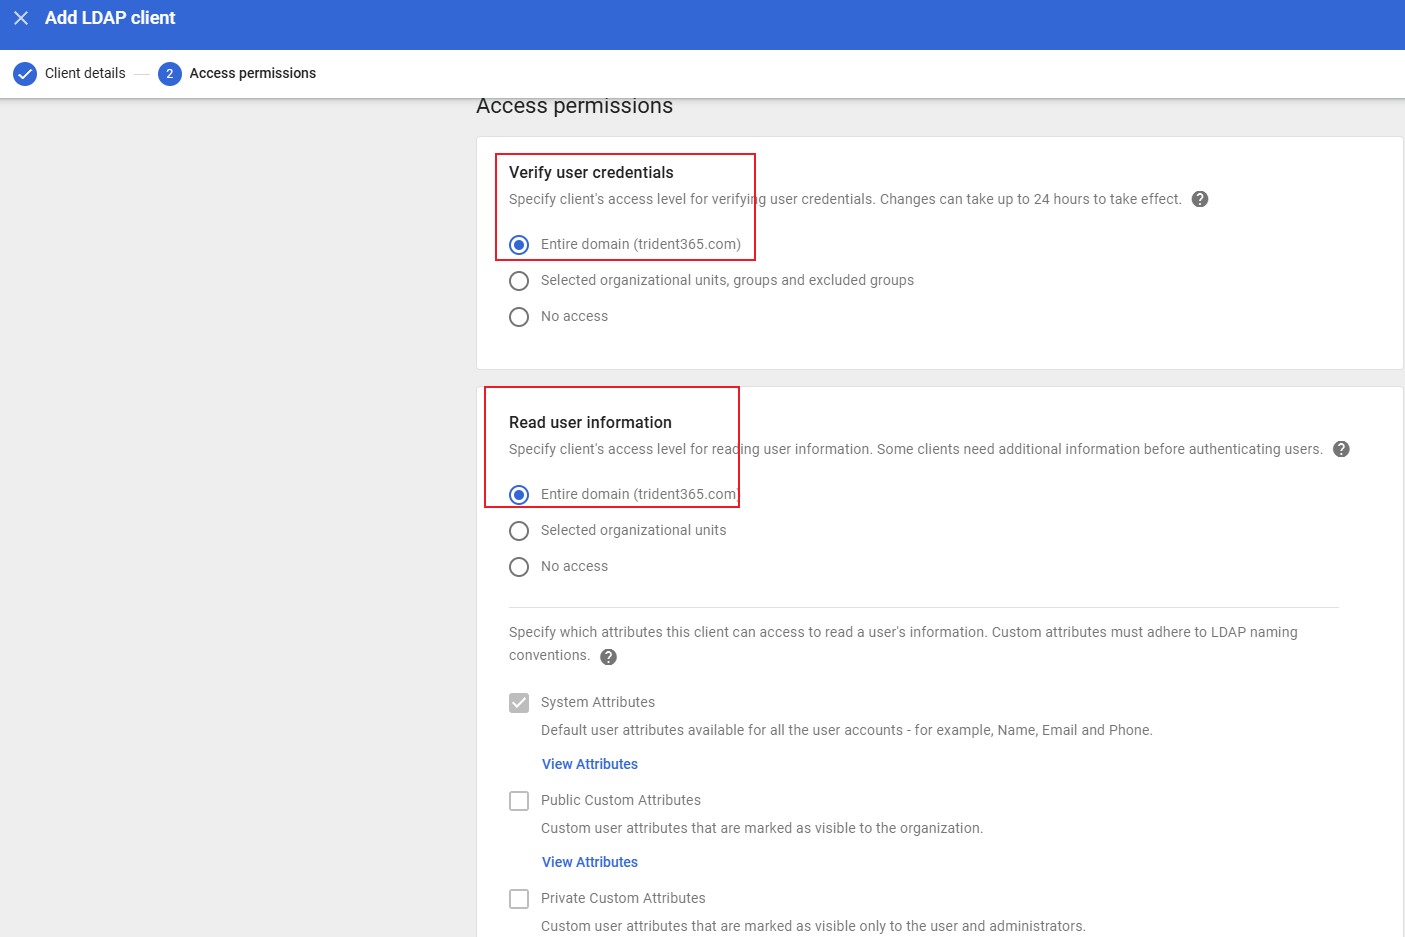The height and width of the screenshot is (937, 1405).
Task: Go to Client details step
Action: coord(85,73)
